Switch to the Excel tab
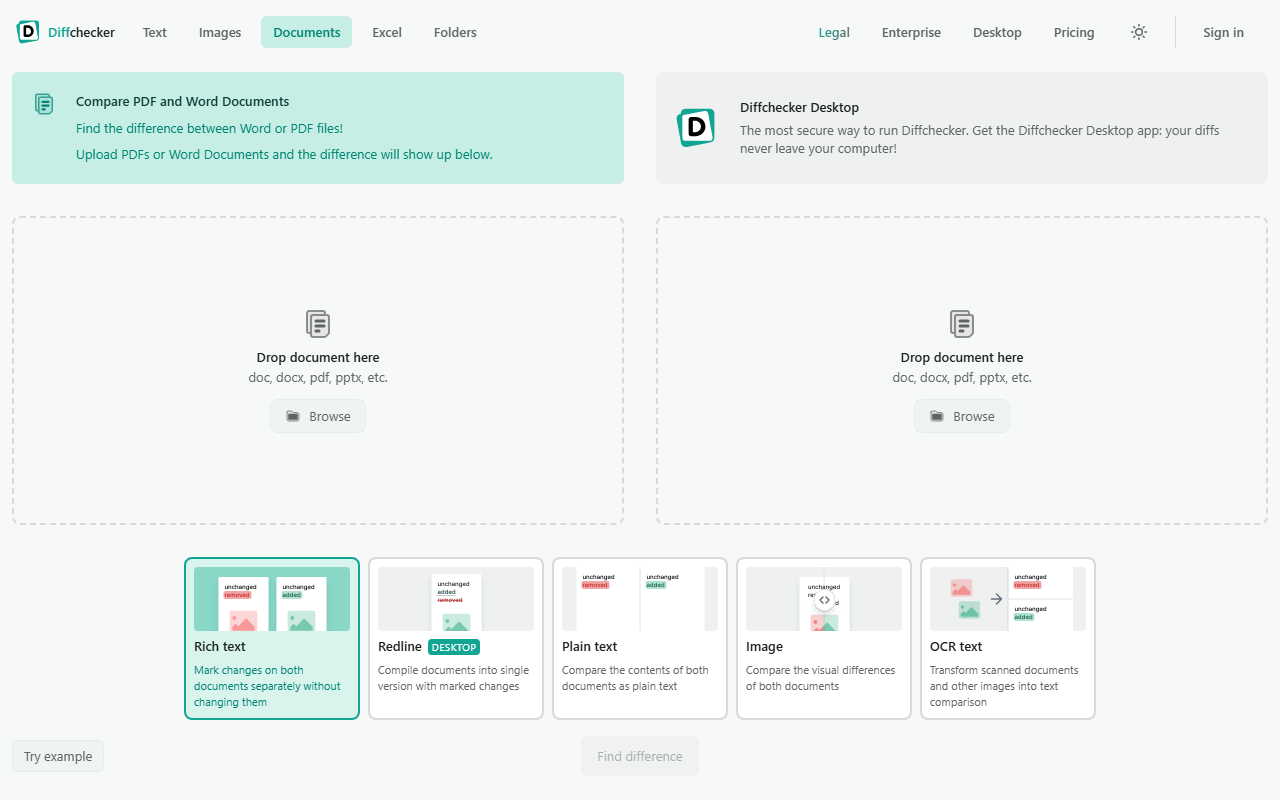The height and width of the screenshot is (800, 1280). [387, 32]
